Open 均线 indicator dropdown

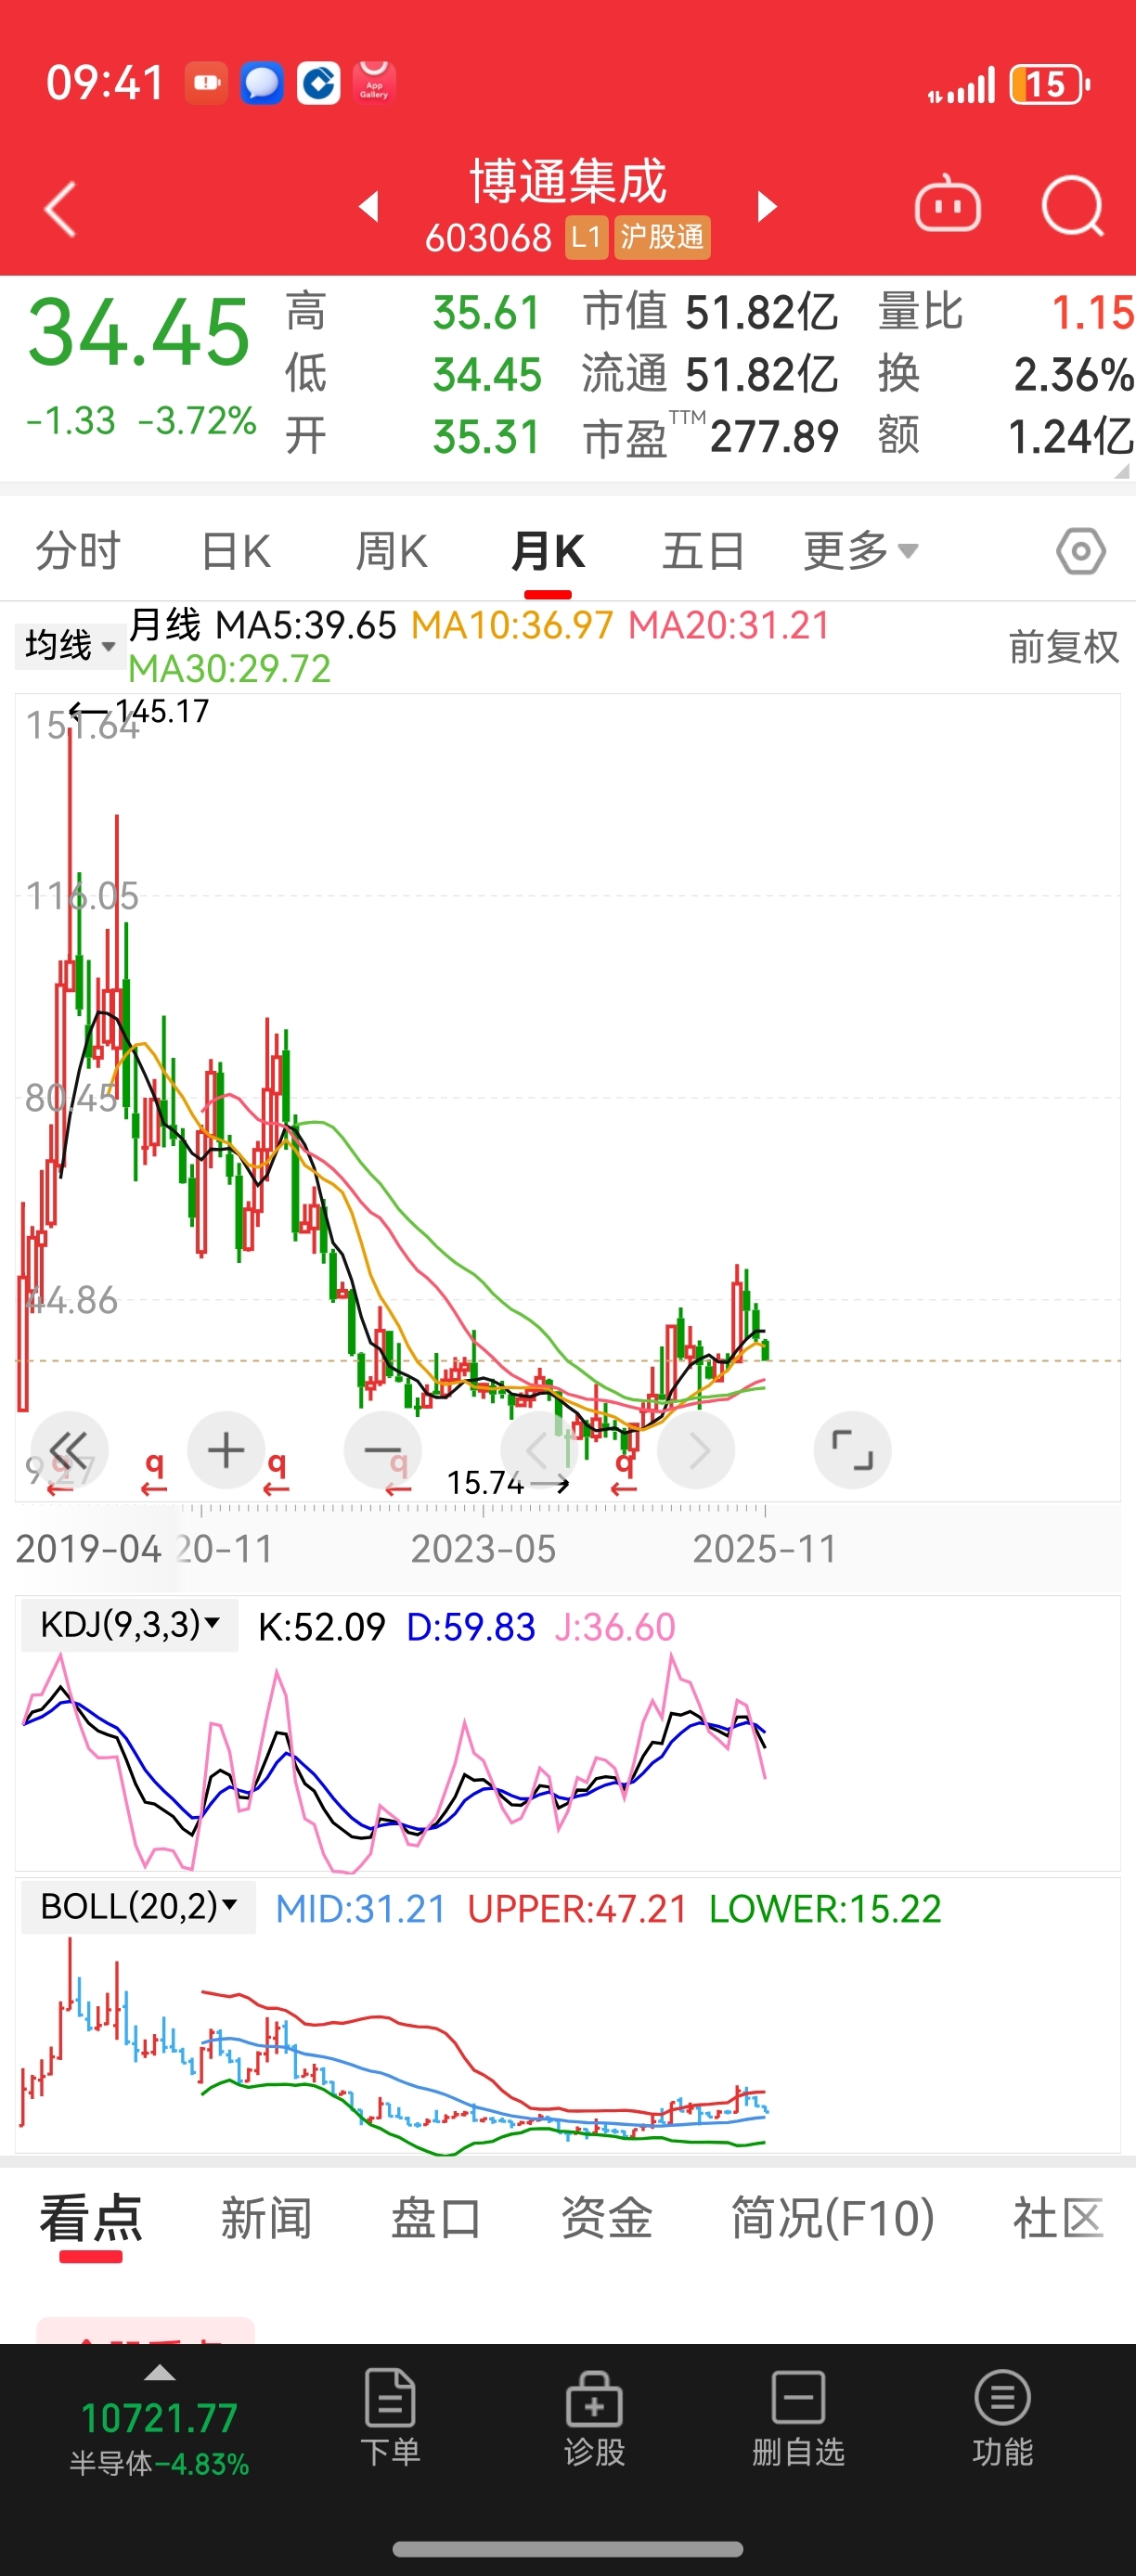click(x=69, y=645)
